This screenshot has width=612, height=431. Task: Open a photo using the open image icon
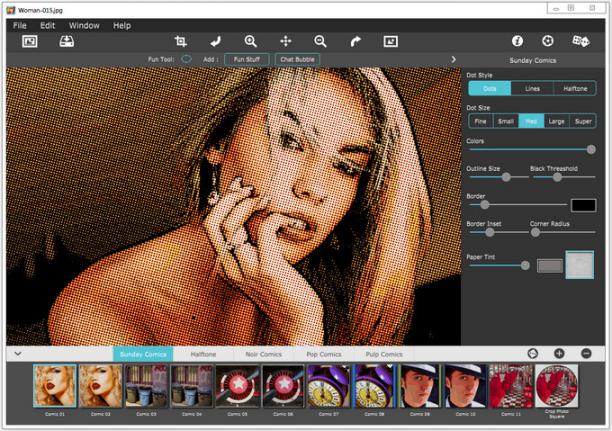pos(30,41)
